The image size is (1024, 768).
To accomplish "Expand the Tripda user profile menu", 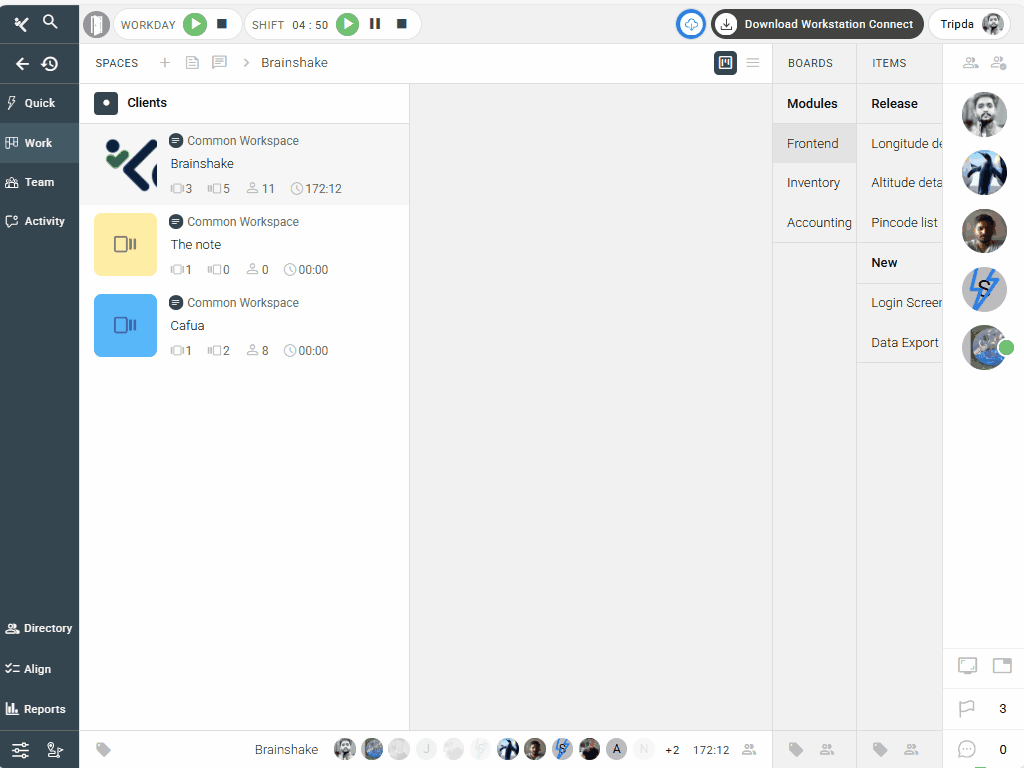I will [x=969, y=24].
